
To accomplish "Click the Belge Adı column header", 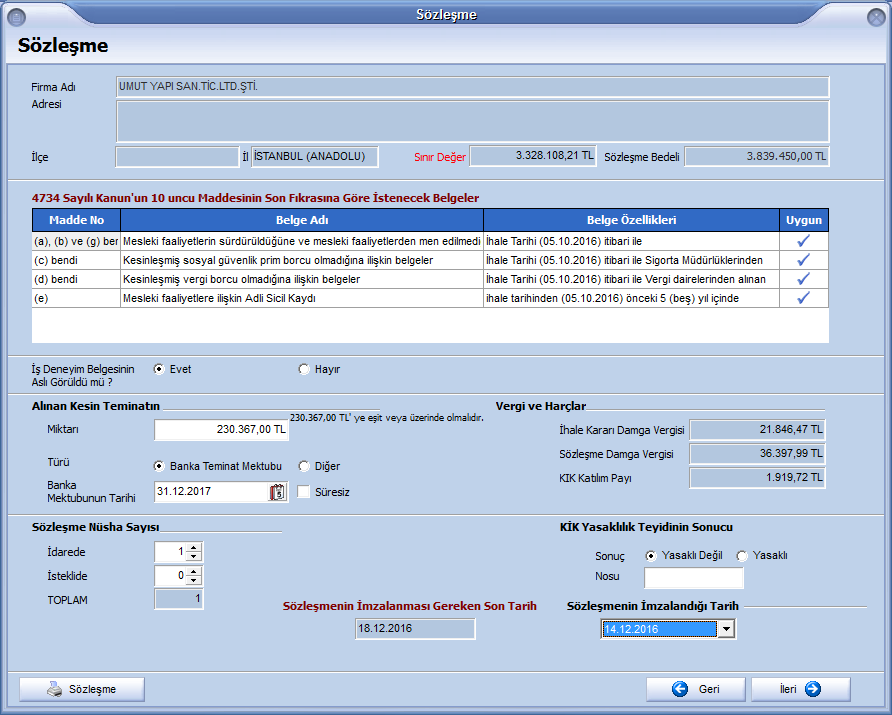I will click(x=302, y=220).
